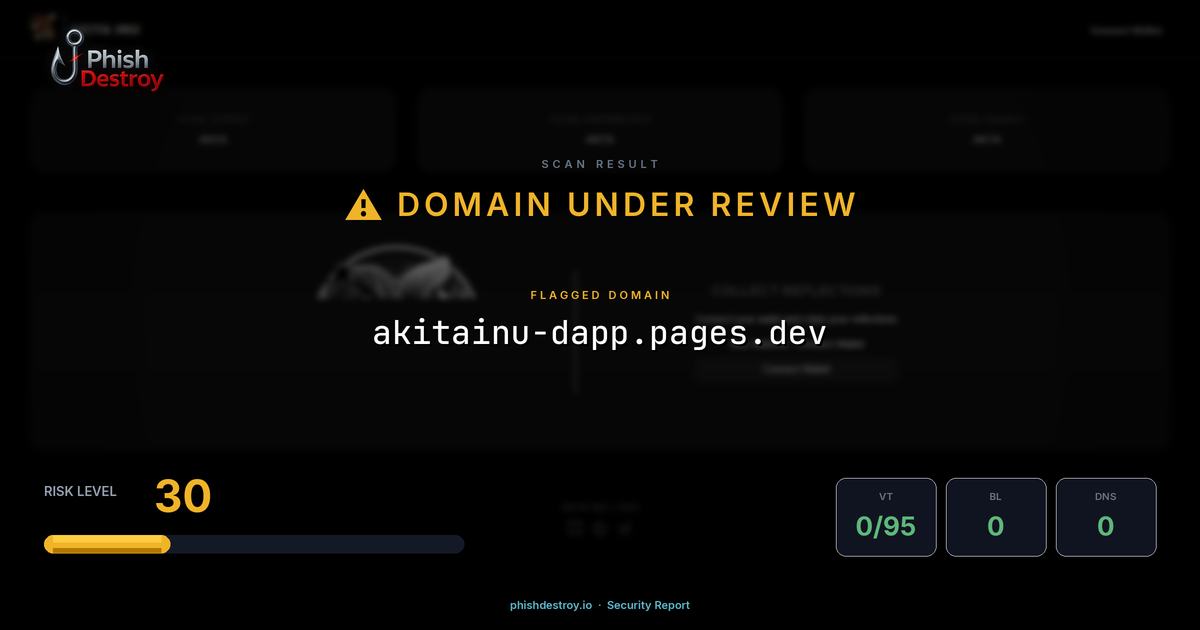Click the BL 0 score card
This screenshot has height=630, width=1200.
click(996, 517)
